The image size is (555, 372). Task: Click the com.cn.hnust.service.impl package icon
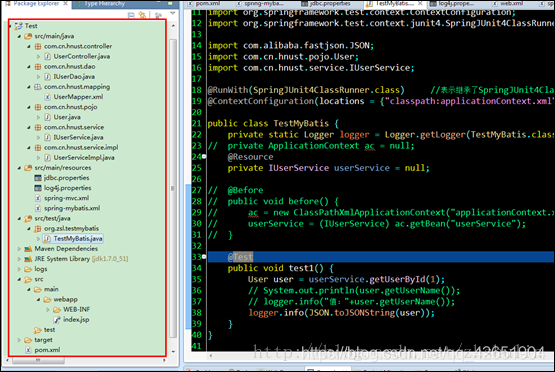click(38, 148)
